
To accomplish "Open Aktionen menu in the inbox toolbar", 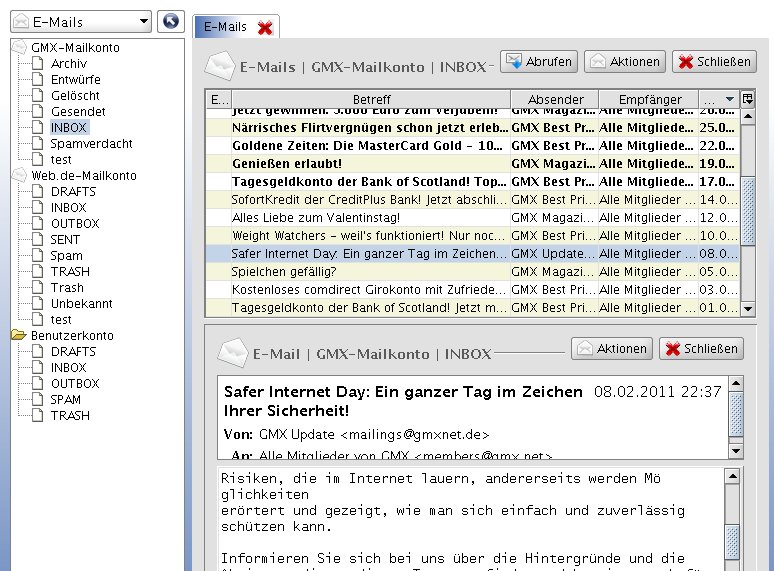I will pyautogui.click(x=624, y=62).
